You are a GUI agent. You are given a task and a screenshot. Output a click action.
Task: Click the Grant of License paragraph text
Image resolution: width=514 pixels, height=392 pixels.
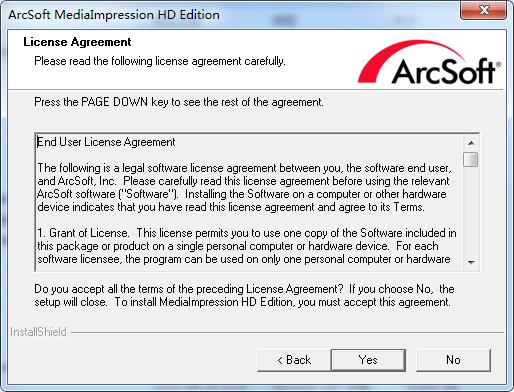[x=247, y=246]
